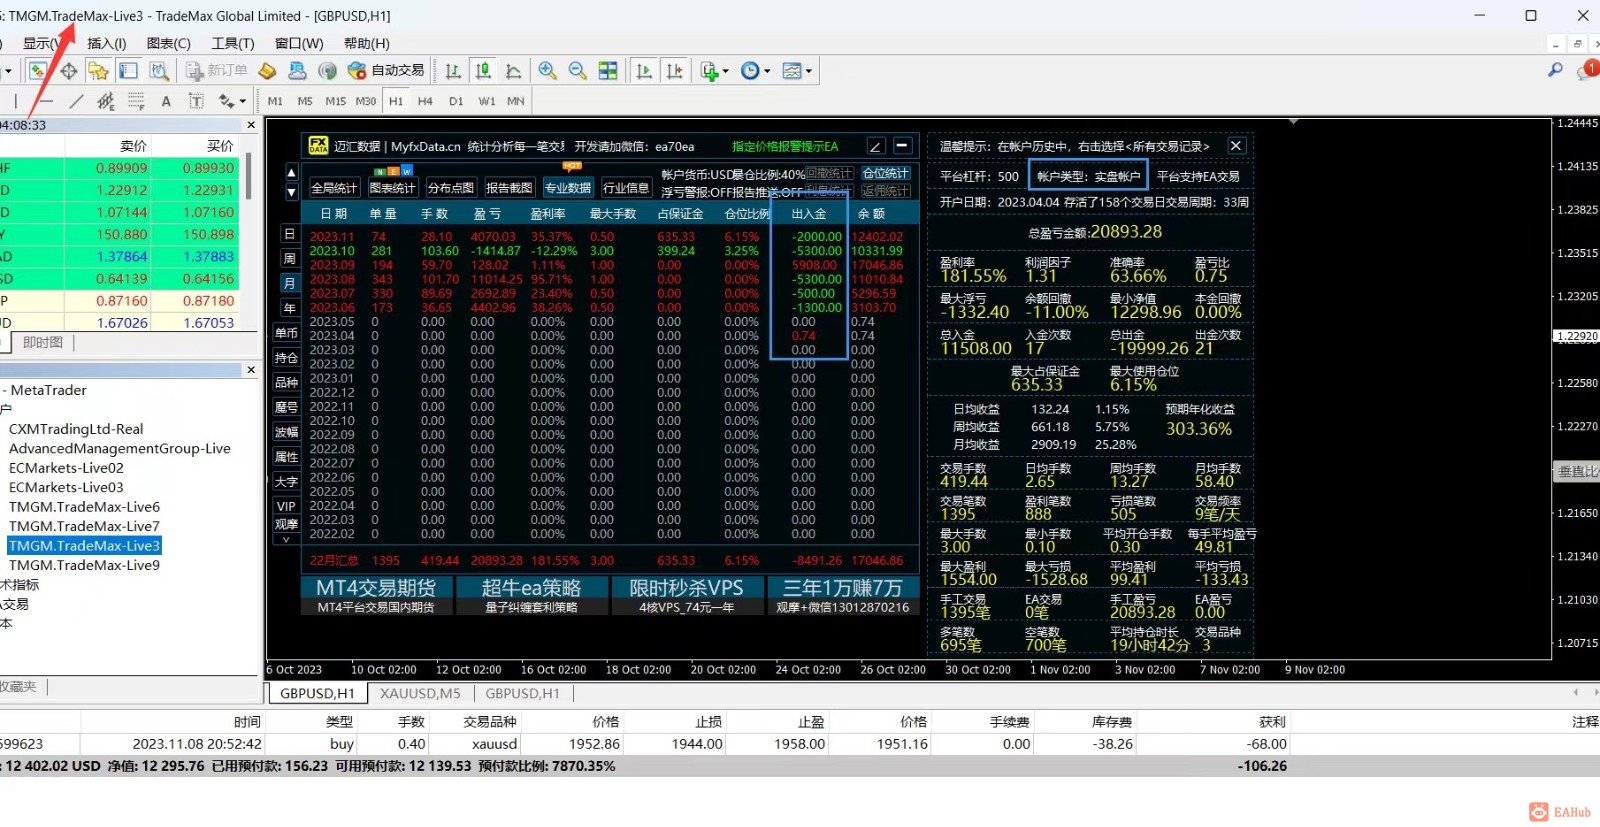This screenshot has height=827, width=1600.
Task: Click the 仓位统计 button
Action: tap(886, 173)
